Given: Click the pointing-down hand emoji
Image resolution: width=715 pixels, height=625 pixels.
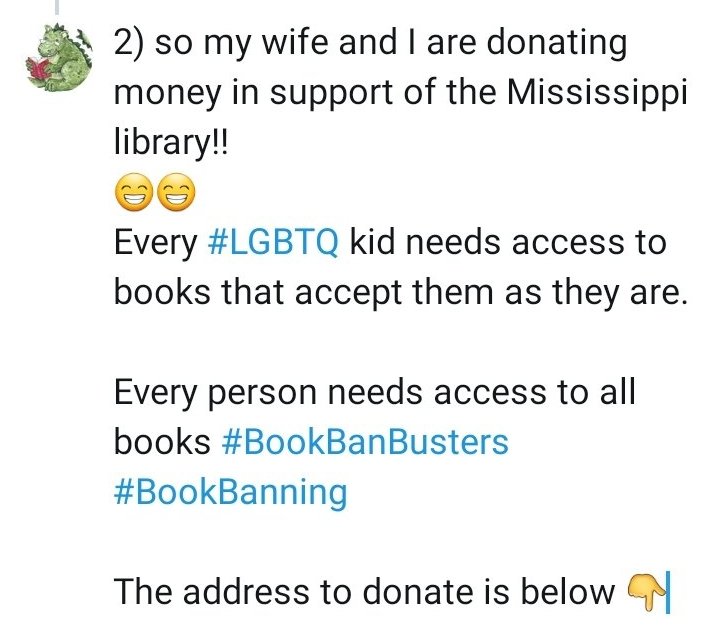Looking at the screenshot, I should coord(645,592).
